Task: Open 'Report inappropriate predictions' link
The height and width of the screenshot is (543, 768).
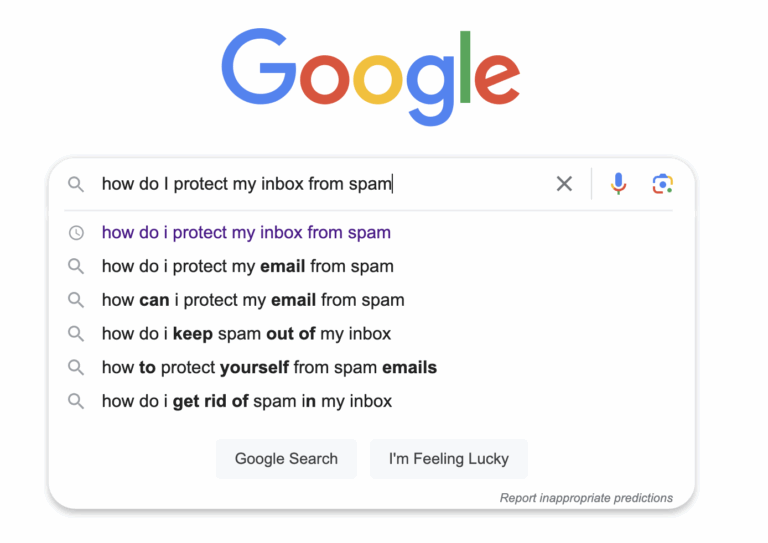Action: coord(586,498)
